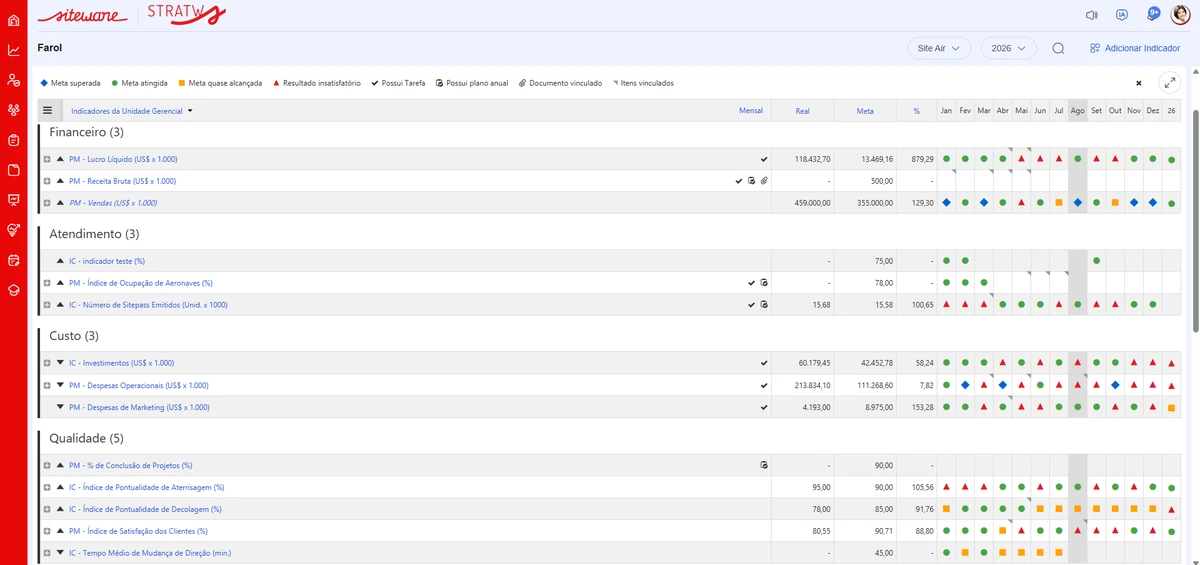Click the green circle for indicador teste in Set
Screen dimensions: 1200x565
(1096, 261)
